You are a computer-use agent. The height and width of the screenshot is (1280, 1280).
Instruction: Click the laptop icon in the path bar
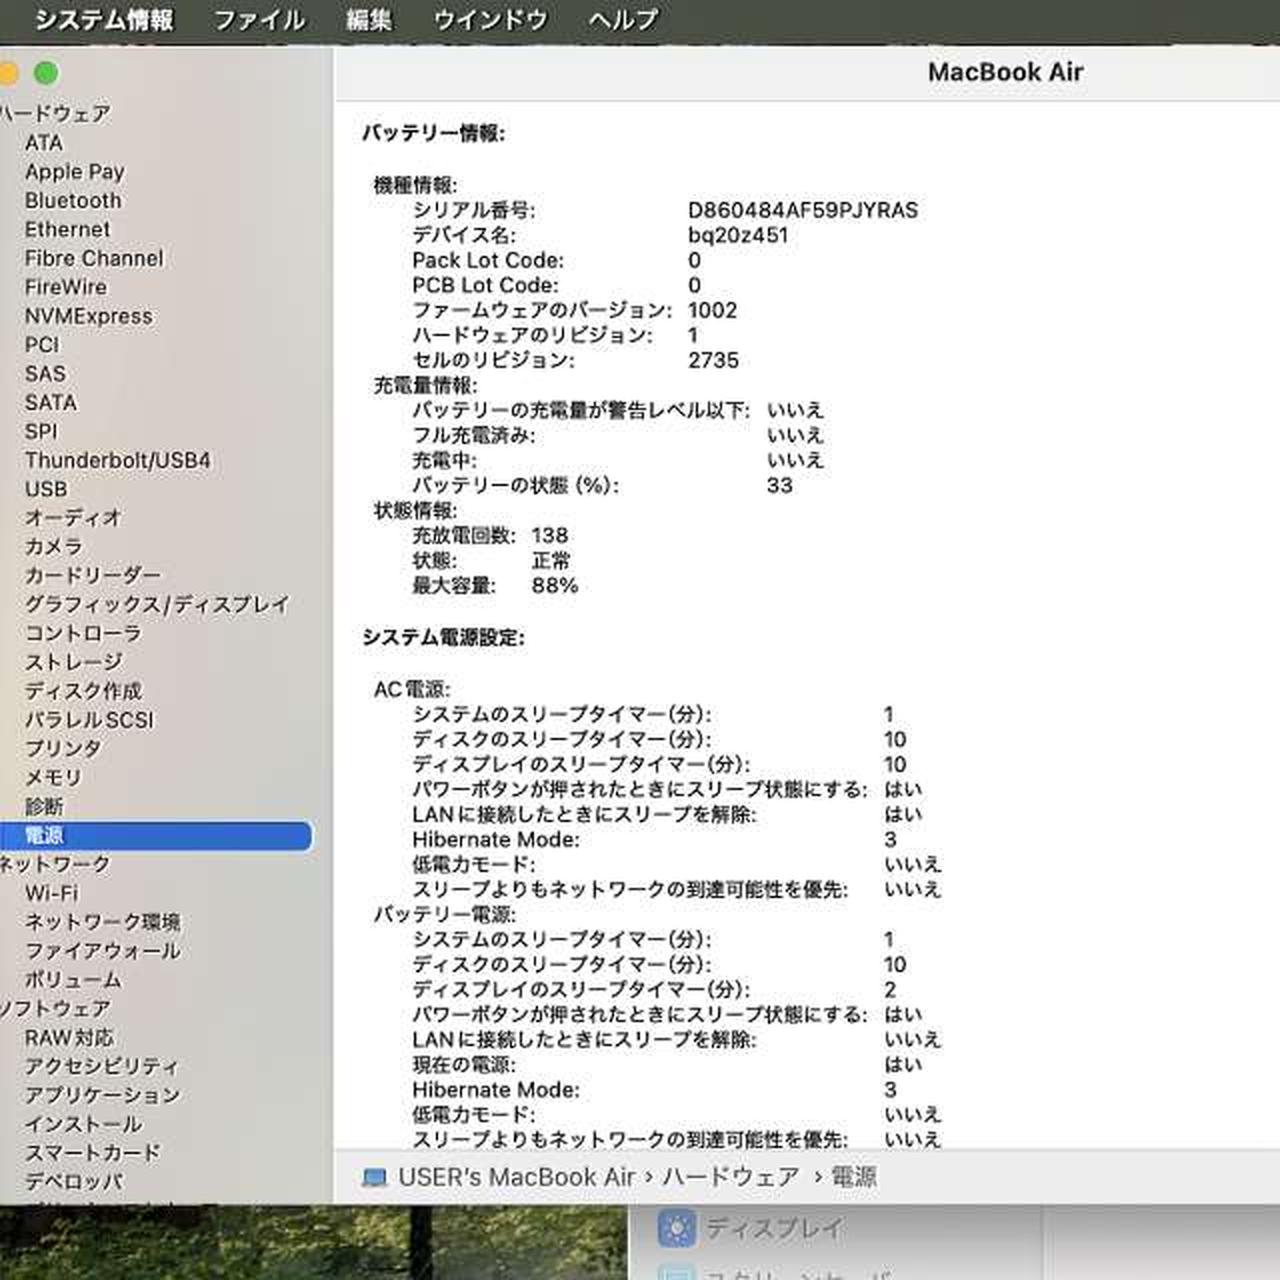pyautogui.click(x=374, y=1177)
